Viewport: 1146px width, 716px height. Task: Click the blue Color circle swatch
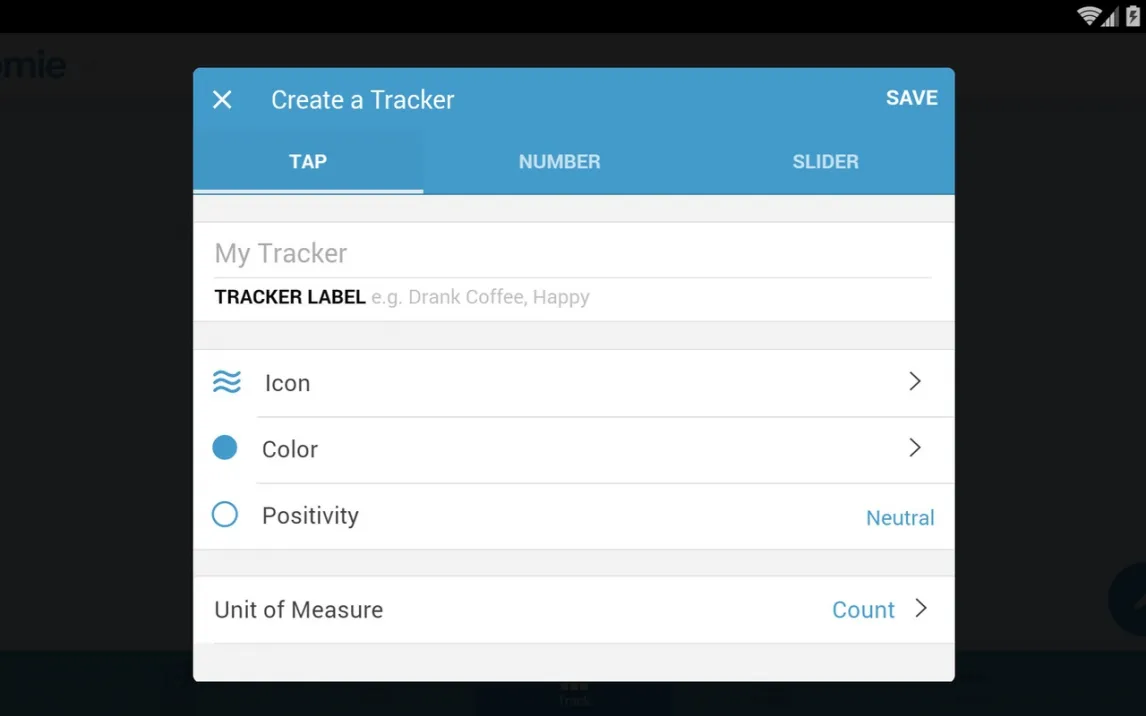[x=225, y=448]
